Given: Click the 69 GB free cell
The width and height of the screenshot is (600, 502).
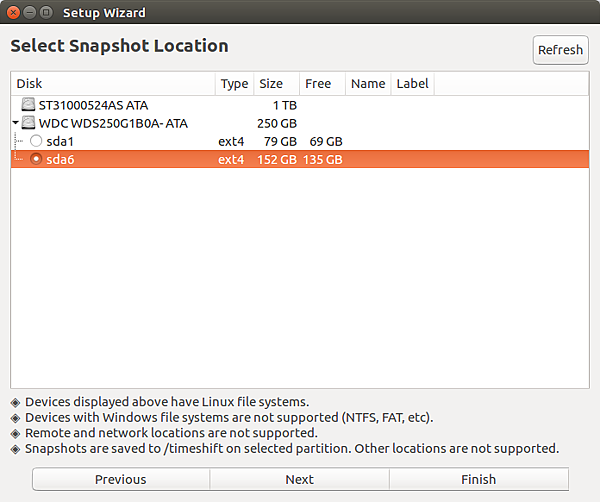Looking at the screenshot, I should [326, 142].
